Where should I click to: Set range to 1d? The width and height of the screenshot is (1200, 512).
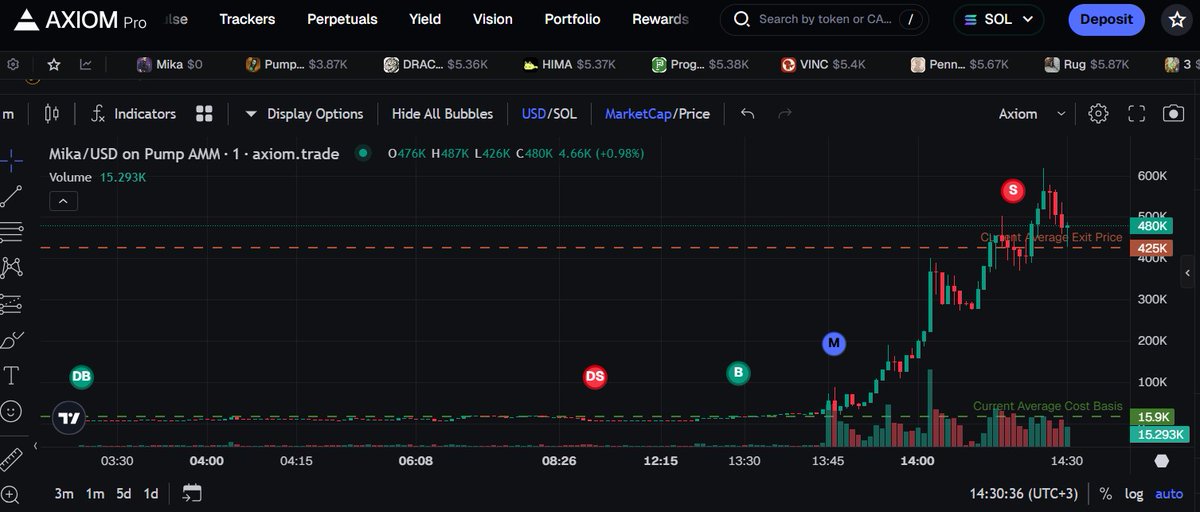tap(151, 493)
